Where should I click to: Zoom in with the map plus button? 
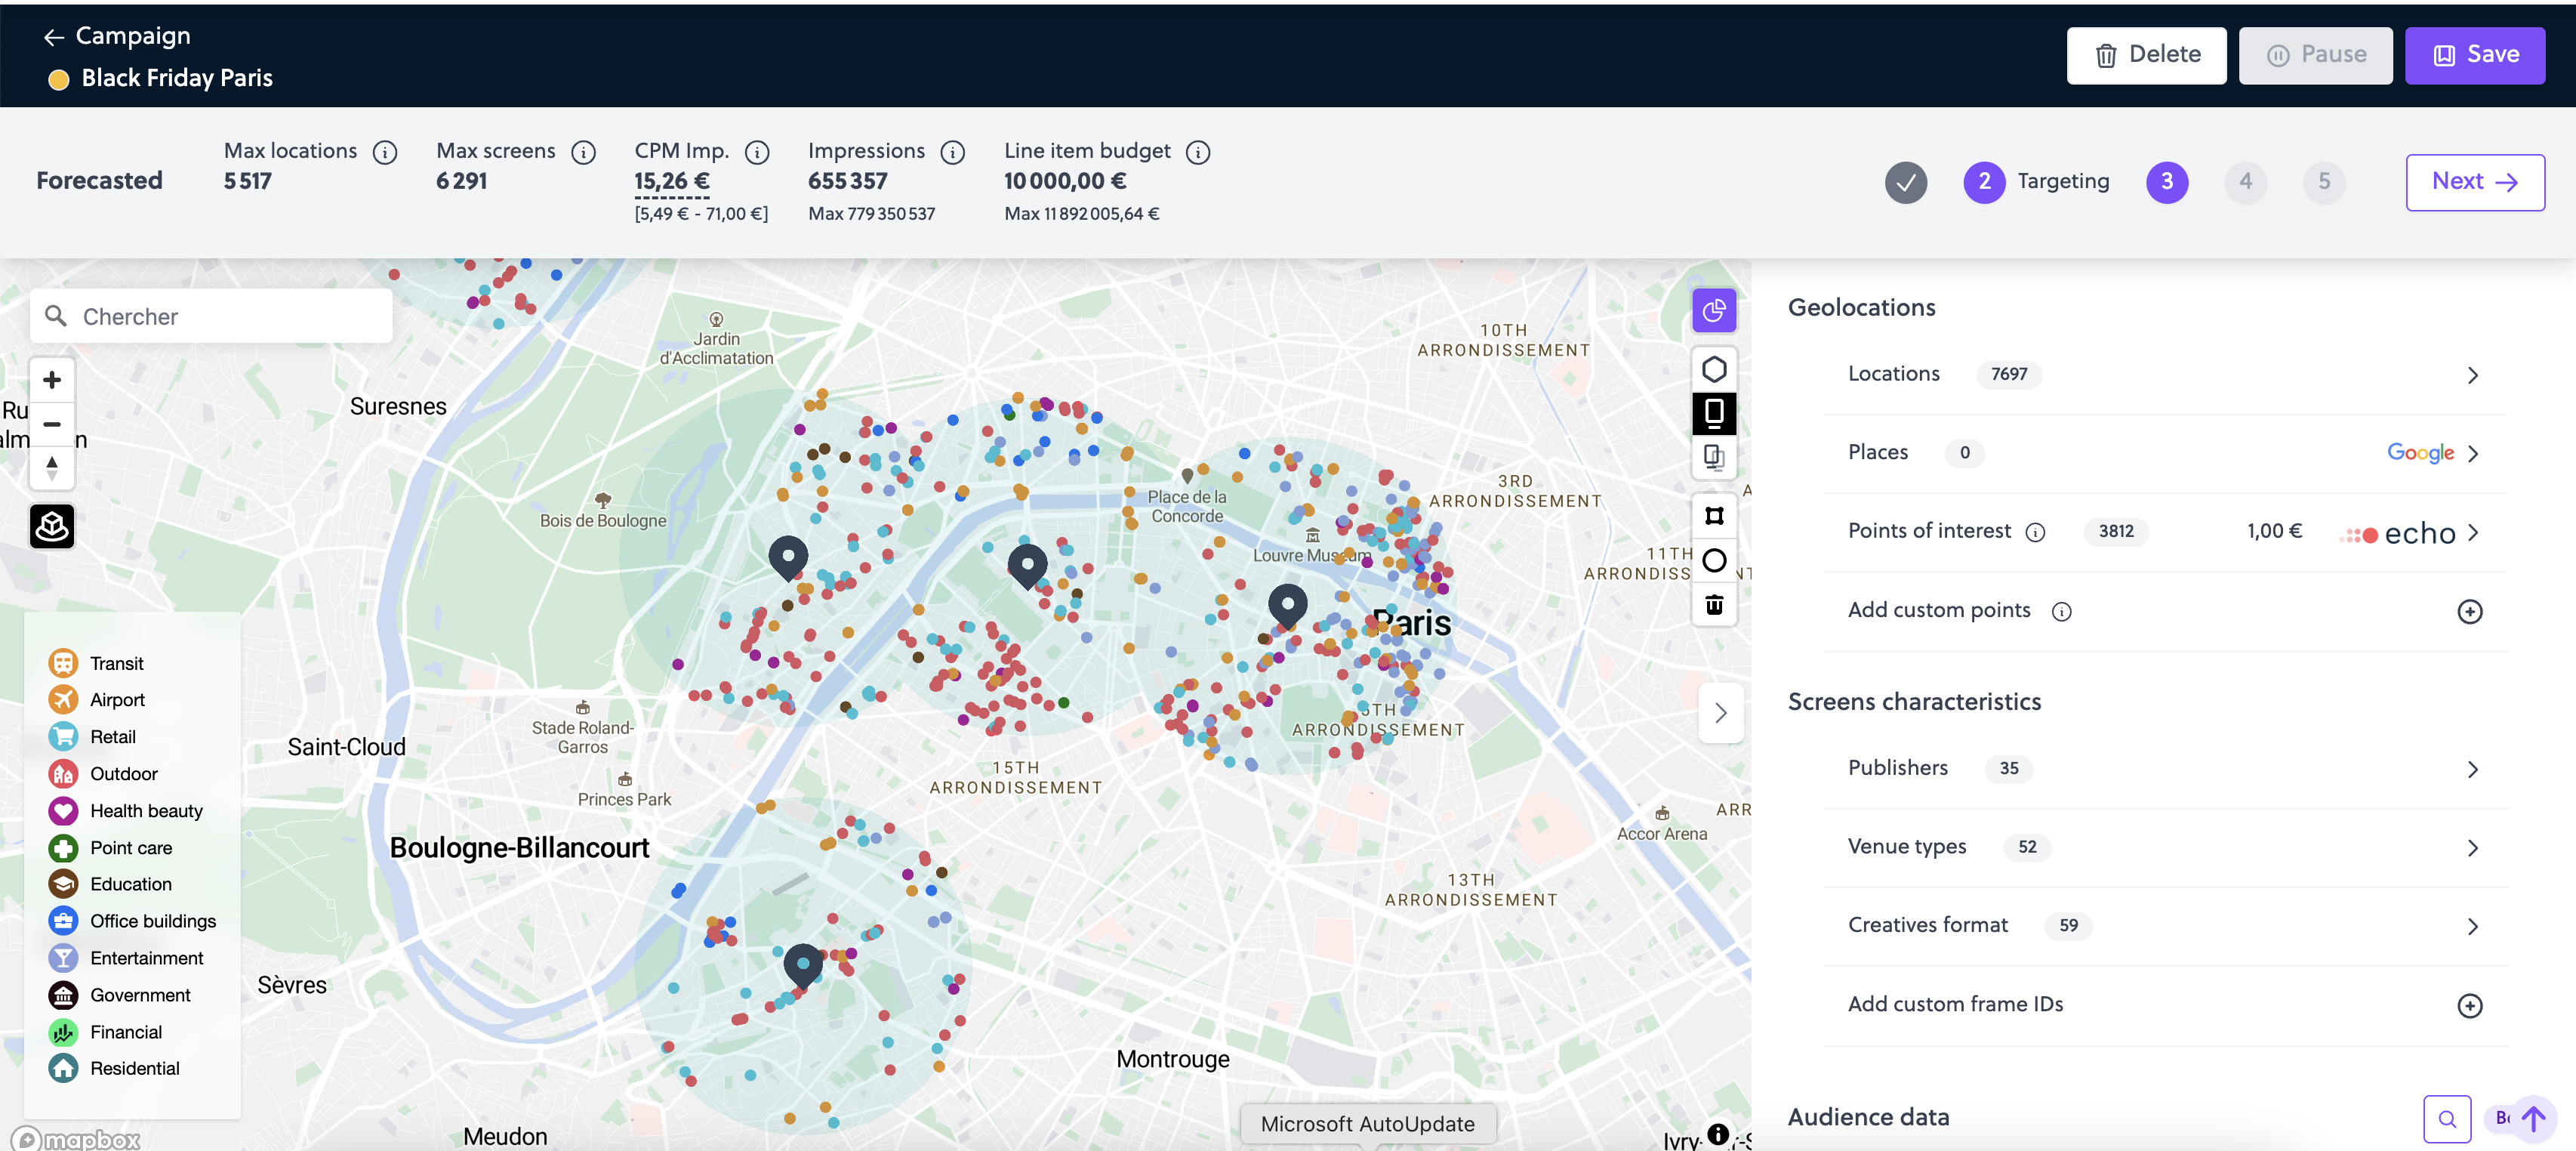click(x=52, y=380)
